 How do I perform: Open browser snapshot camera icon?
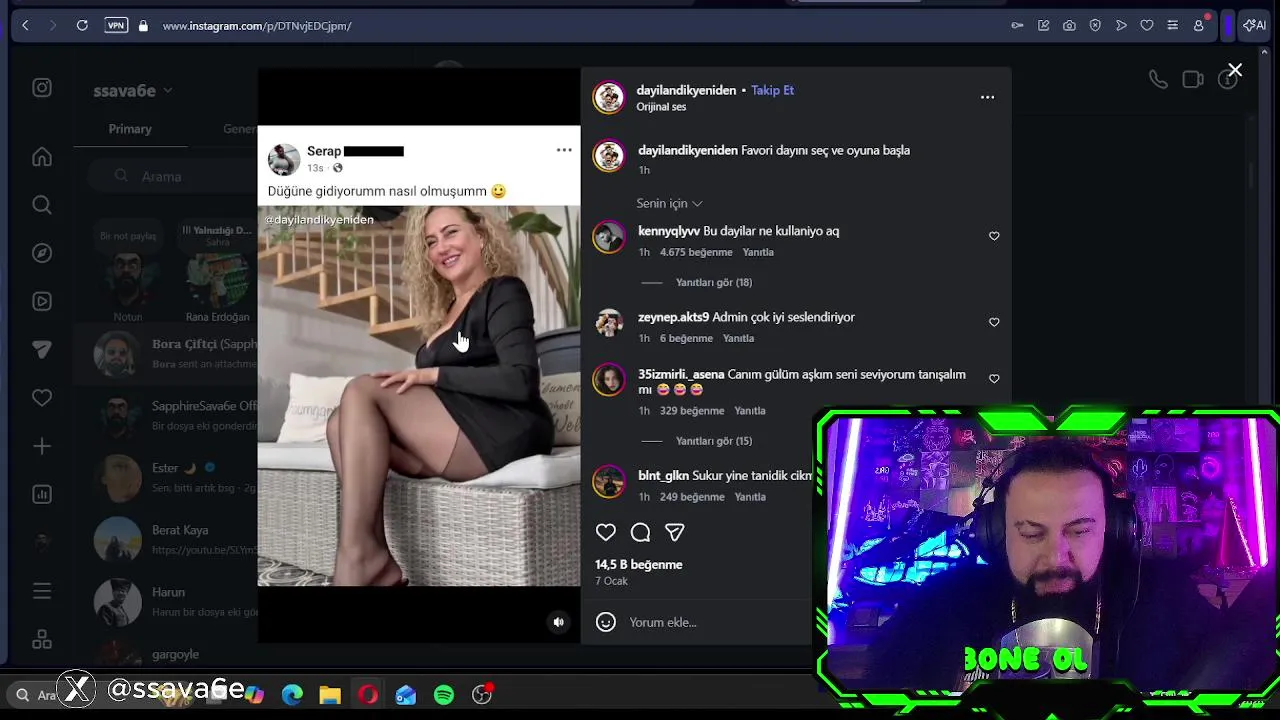[x=1069, y=25]
